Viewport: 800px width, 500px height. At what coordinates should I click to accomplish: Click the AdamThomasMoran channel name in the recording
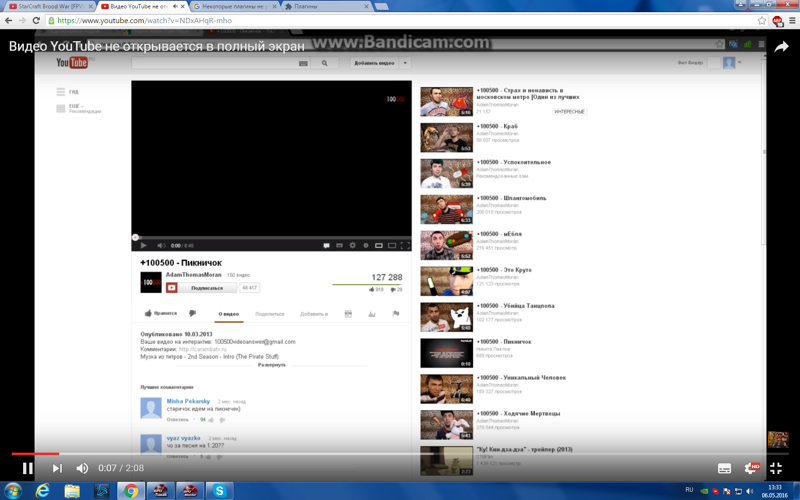193,274
